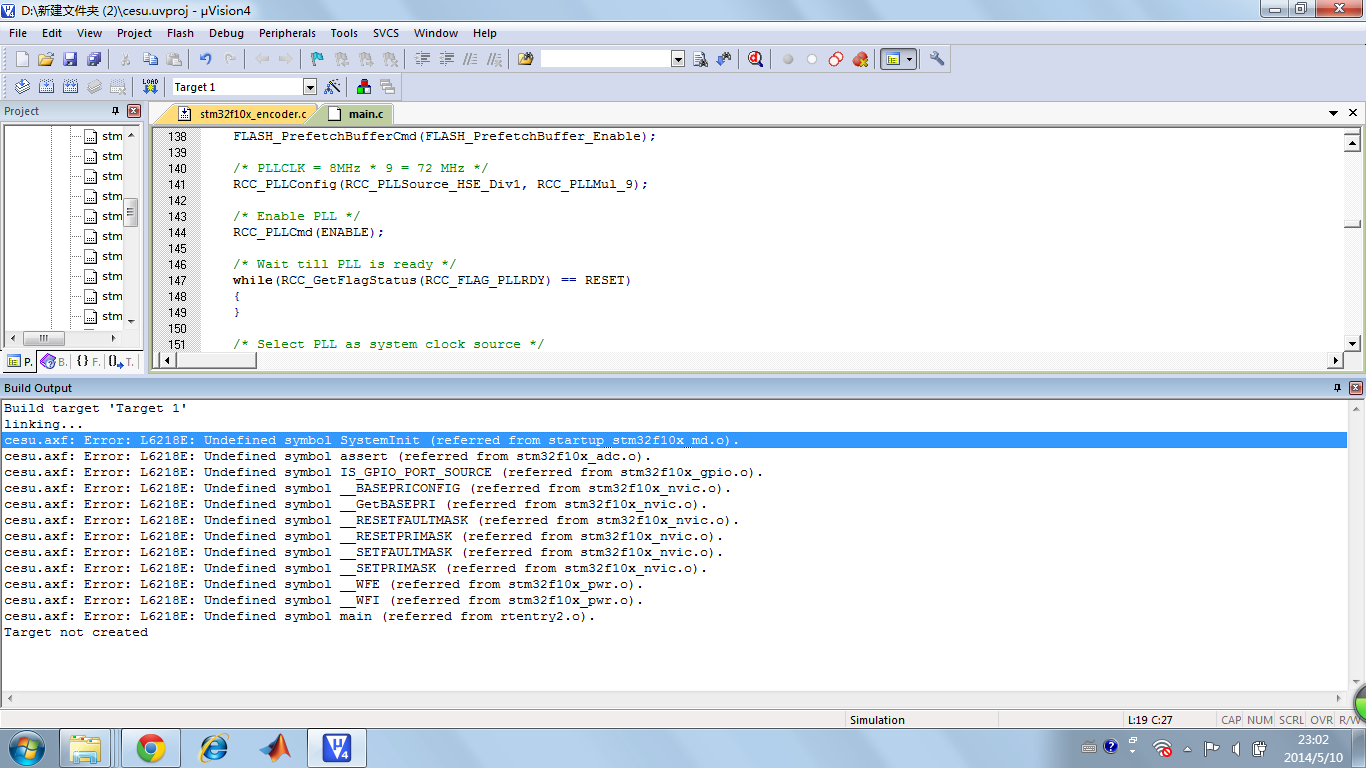This screenshot has height=768, width=1366.
Task: Open the Peripherals menu
Action: [287, 33]
